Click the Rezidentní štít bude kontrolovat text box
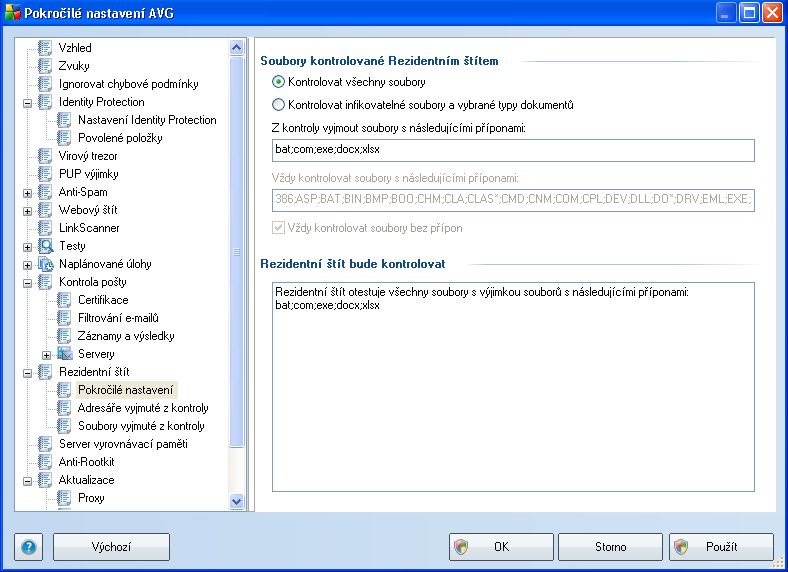 click(x=513, y=387)
